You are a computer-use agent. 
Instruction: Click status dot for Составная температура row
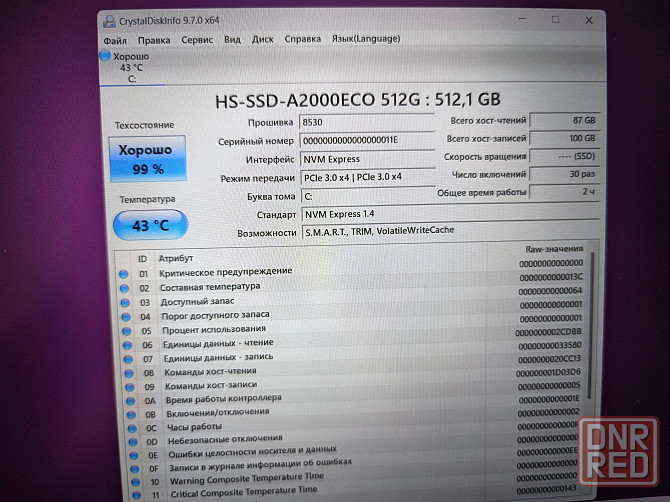click(x=124, y=289)
